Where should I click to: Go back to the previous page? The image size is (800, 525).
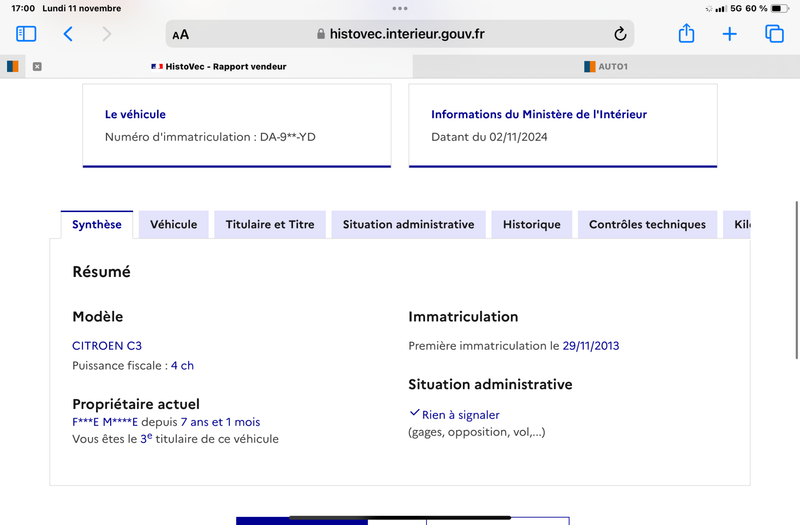pyautogui.click(x=68, y=34)
